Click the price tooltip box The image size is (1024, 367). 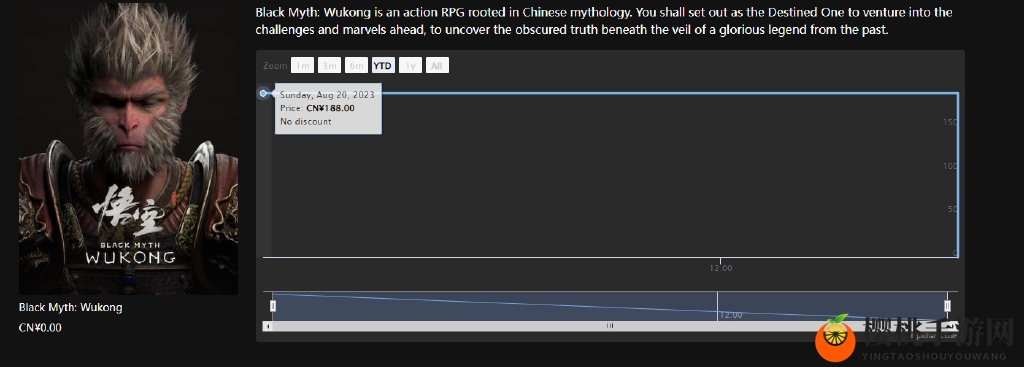(x=328, y=108)
